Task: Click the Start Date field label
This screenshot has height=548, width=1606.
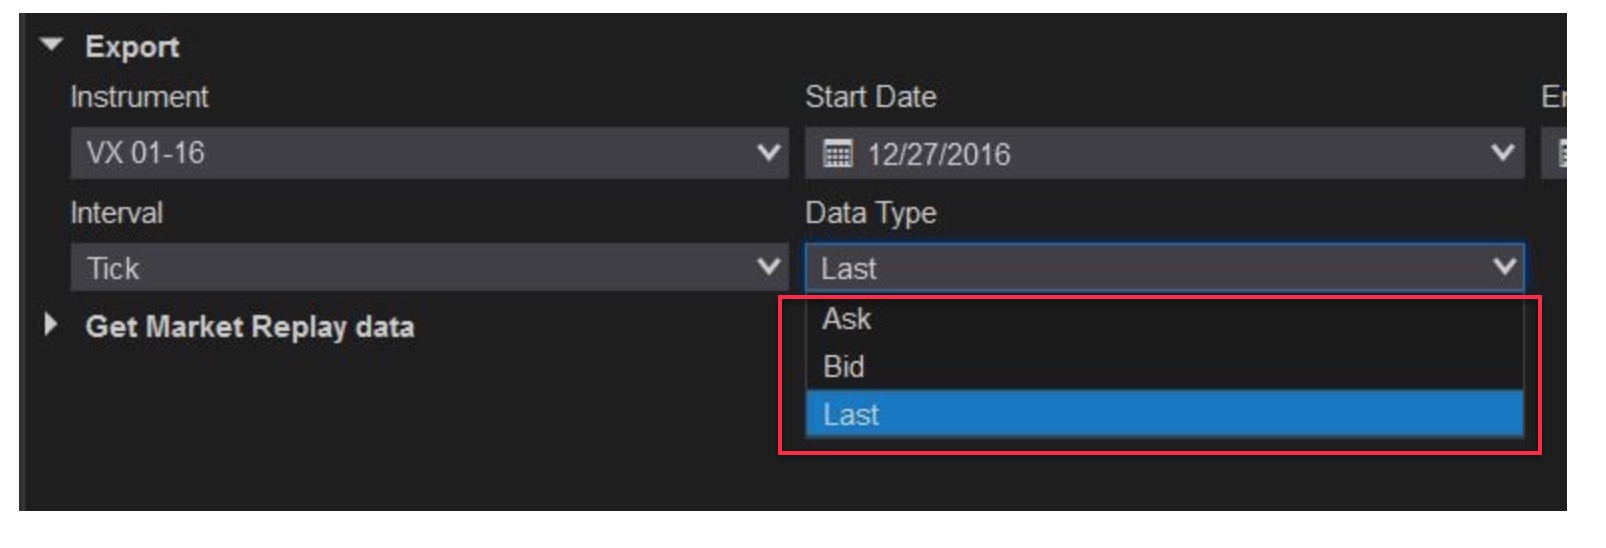Action: tap(870, 97)
